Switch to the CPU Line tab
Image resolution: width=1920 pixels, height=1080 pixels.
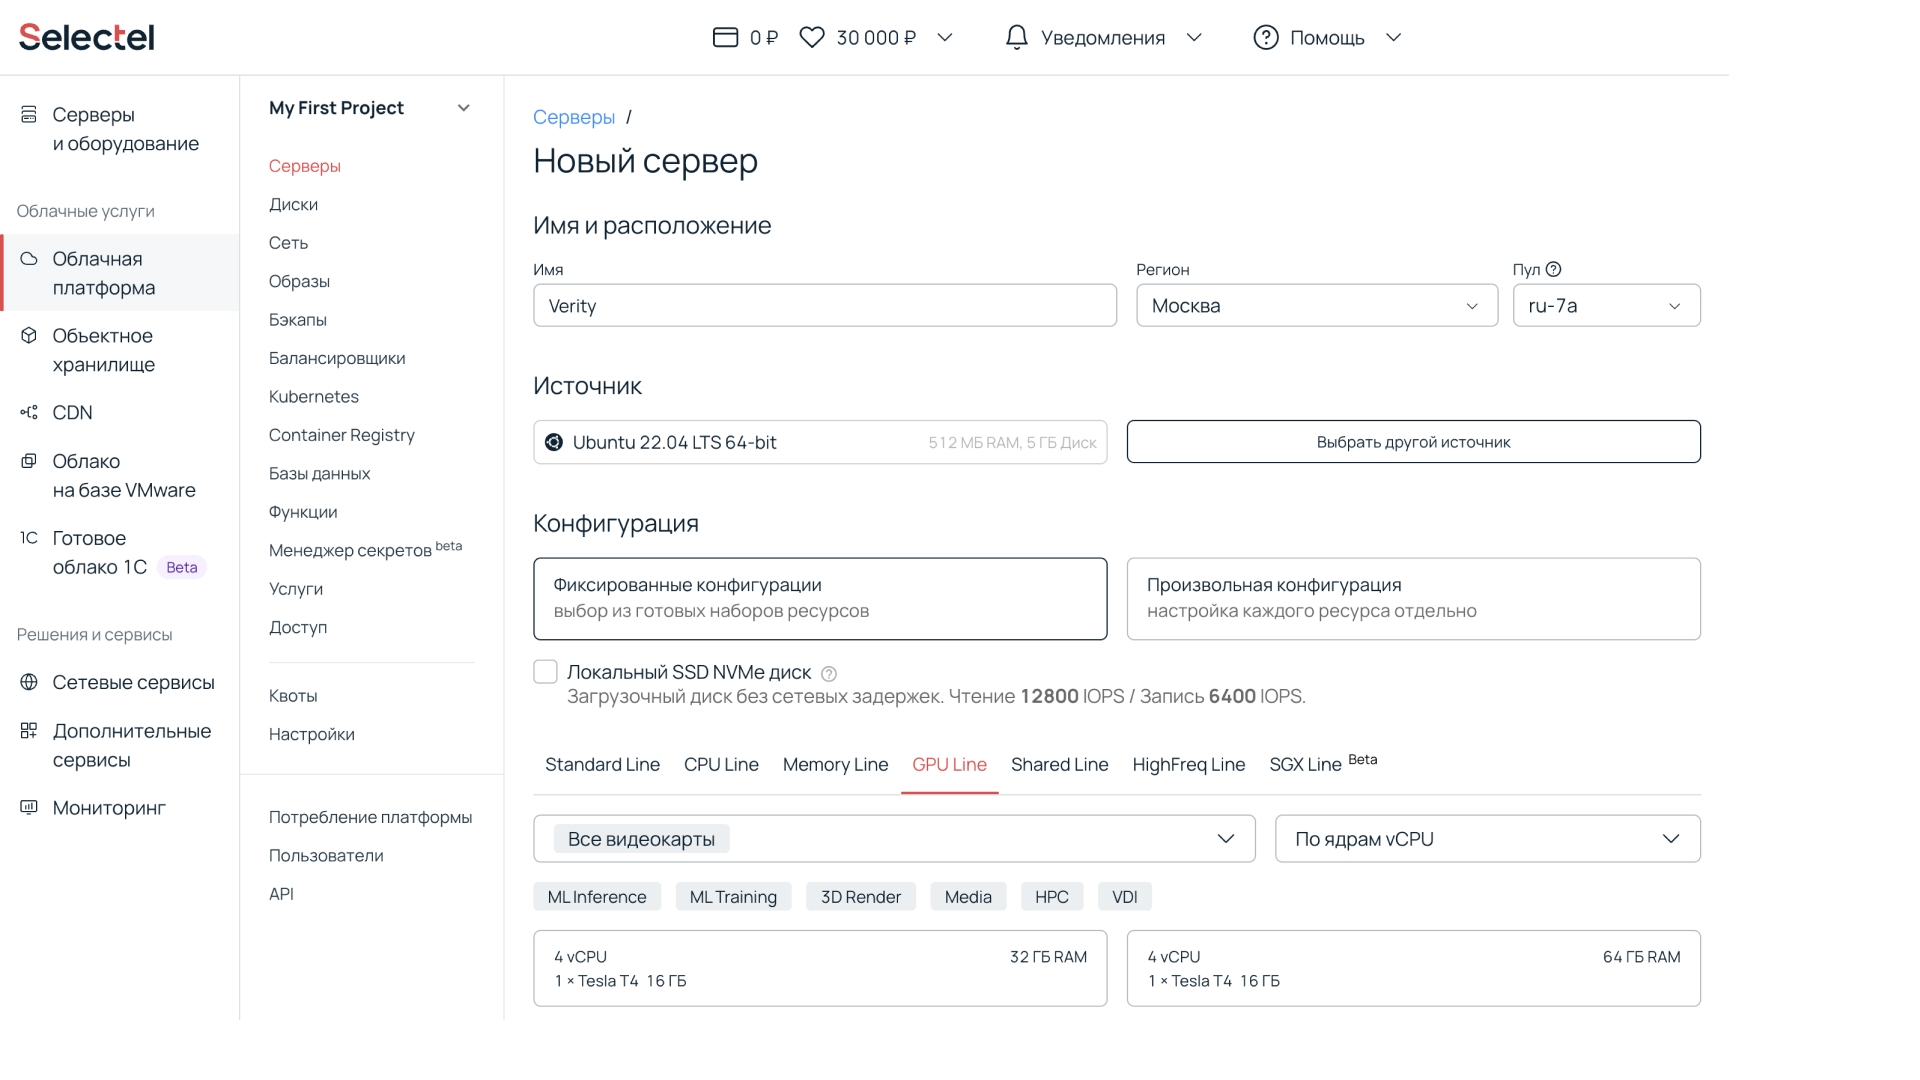[721, 764]
